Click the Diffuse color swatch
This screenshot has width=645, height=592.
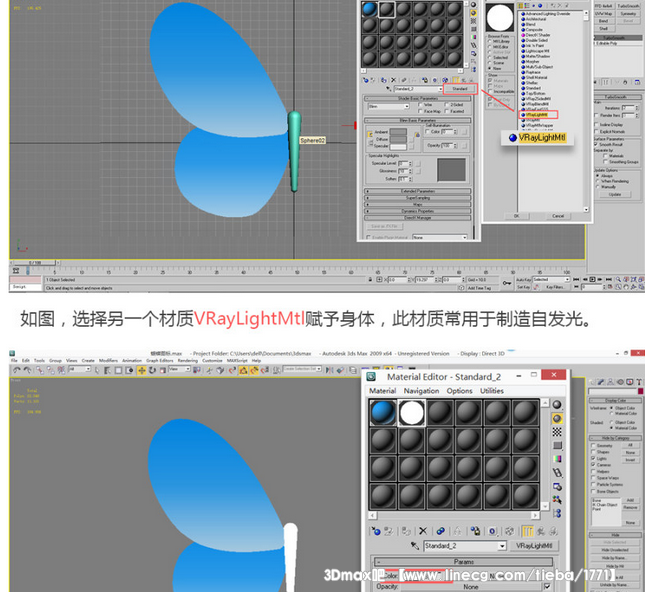398,139
